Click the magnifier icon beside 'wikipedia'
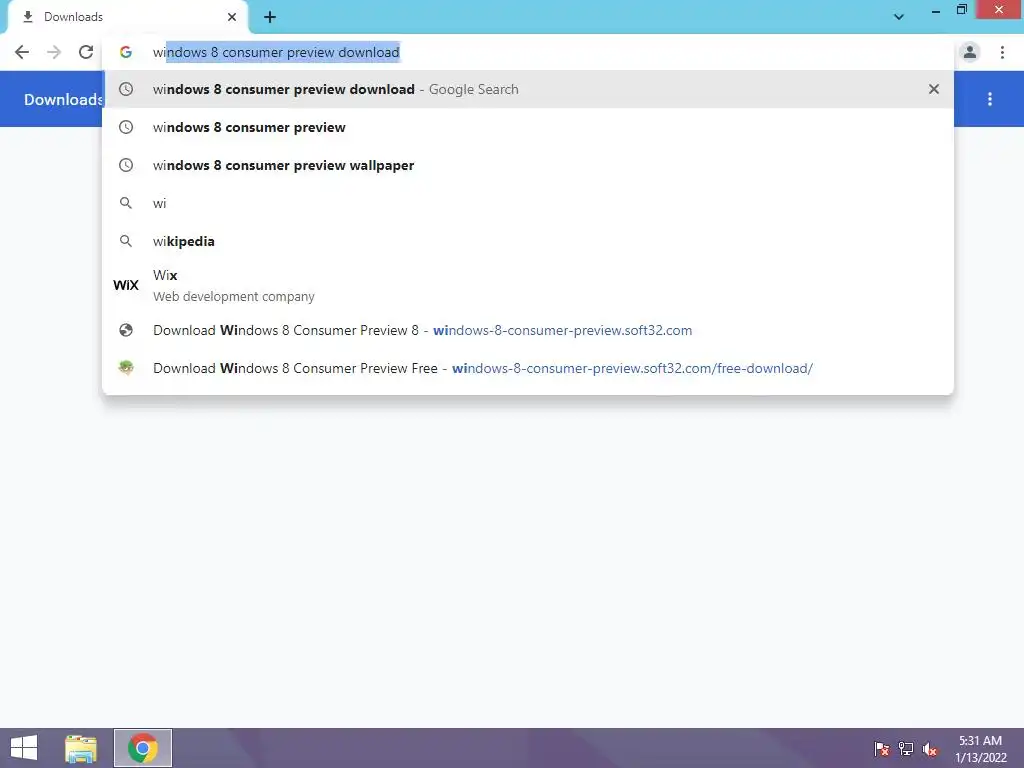The width and height of the screenshot is (1024, 768). click(126, 241)
